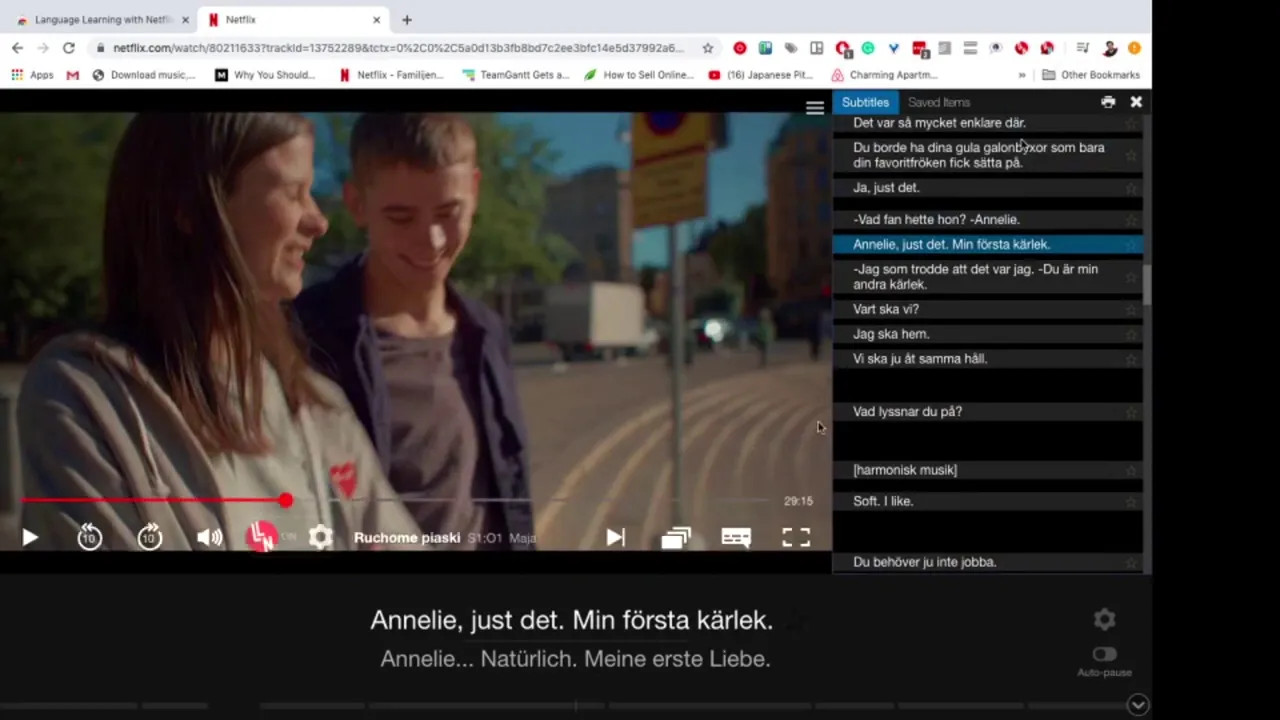Click the netflix.com address bar

pyautogui.click(x=398, y=48)
